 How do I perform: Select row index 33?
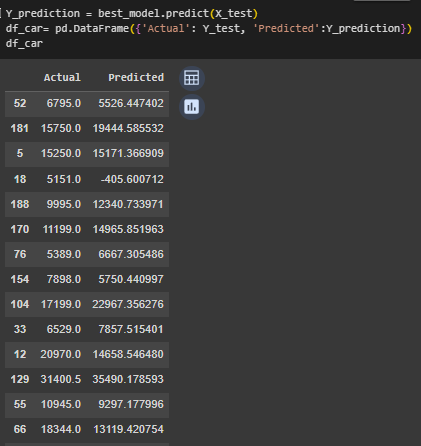click(20, 329)
